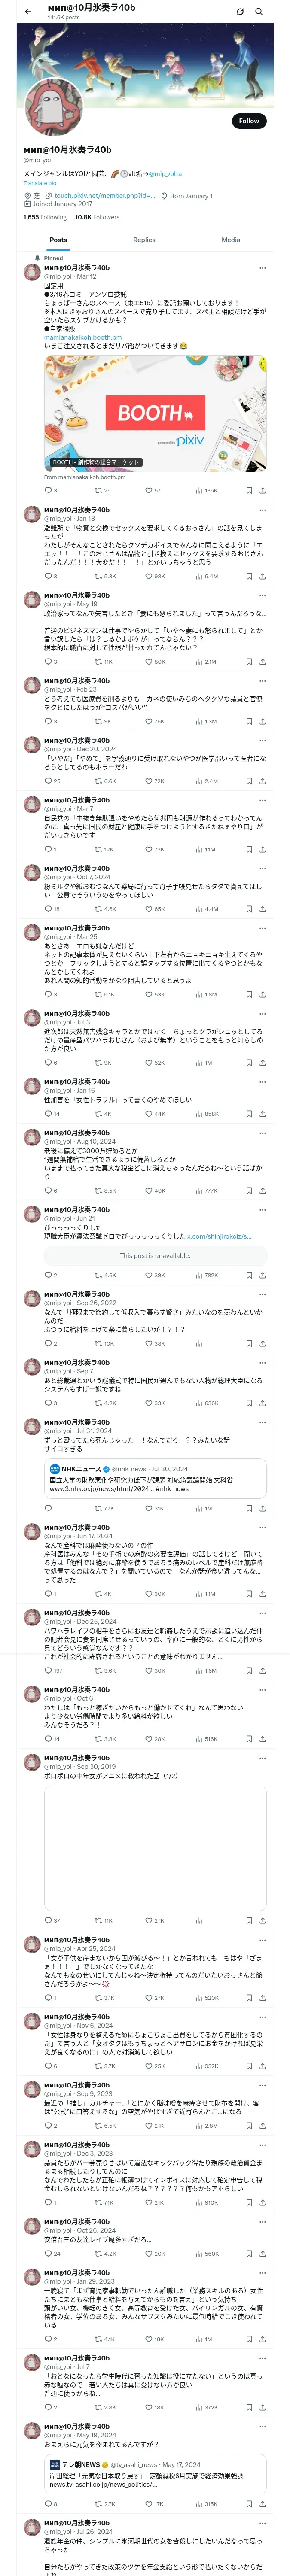Switch to the Replies tab
The image size is (290, 2576).
[x=144, y=240]
